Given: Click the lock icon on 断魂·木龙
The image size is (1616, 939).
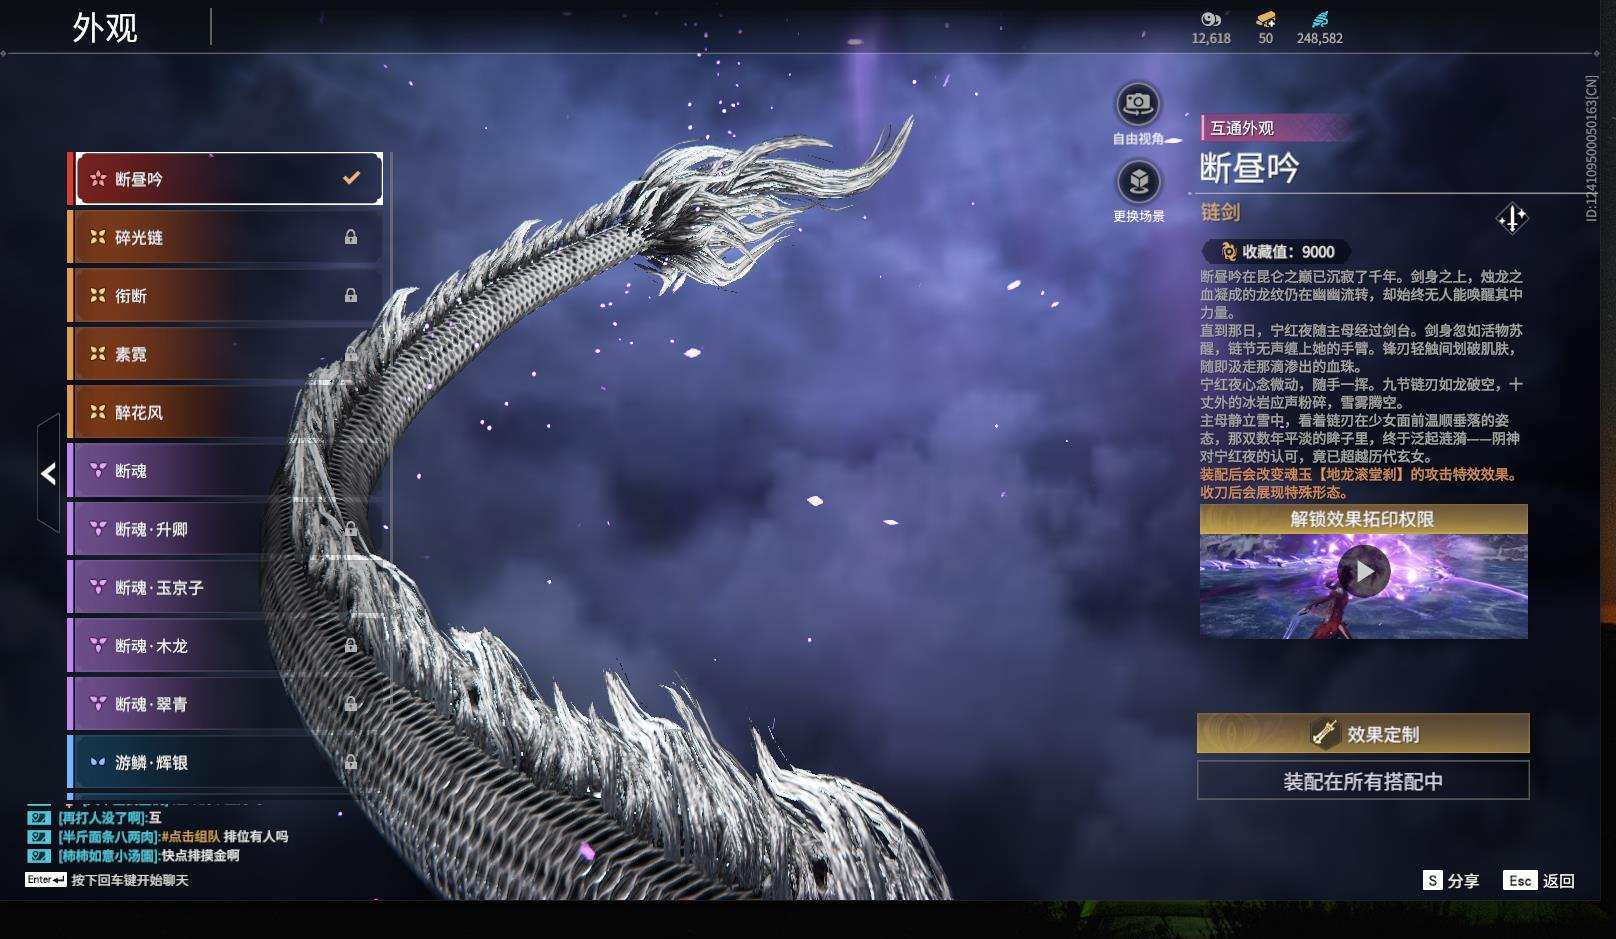Looking at the screenshot, I should coord(351,646).
